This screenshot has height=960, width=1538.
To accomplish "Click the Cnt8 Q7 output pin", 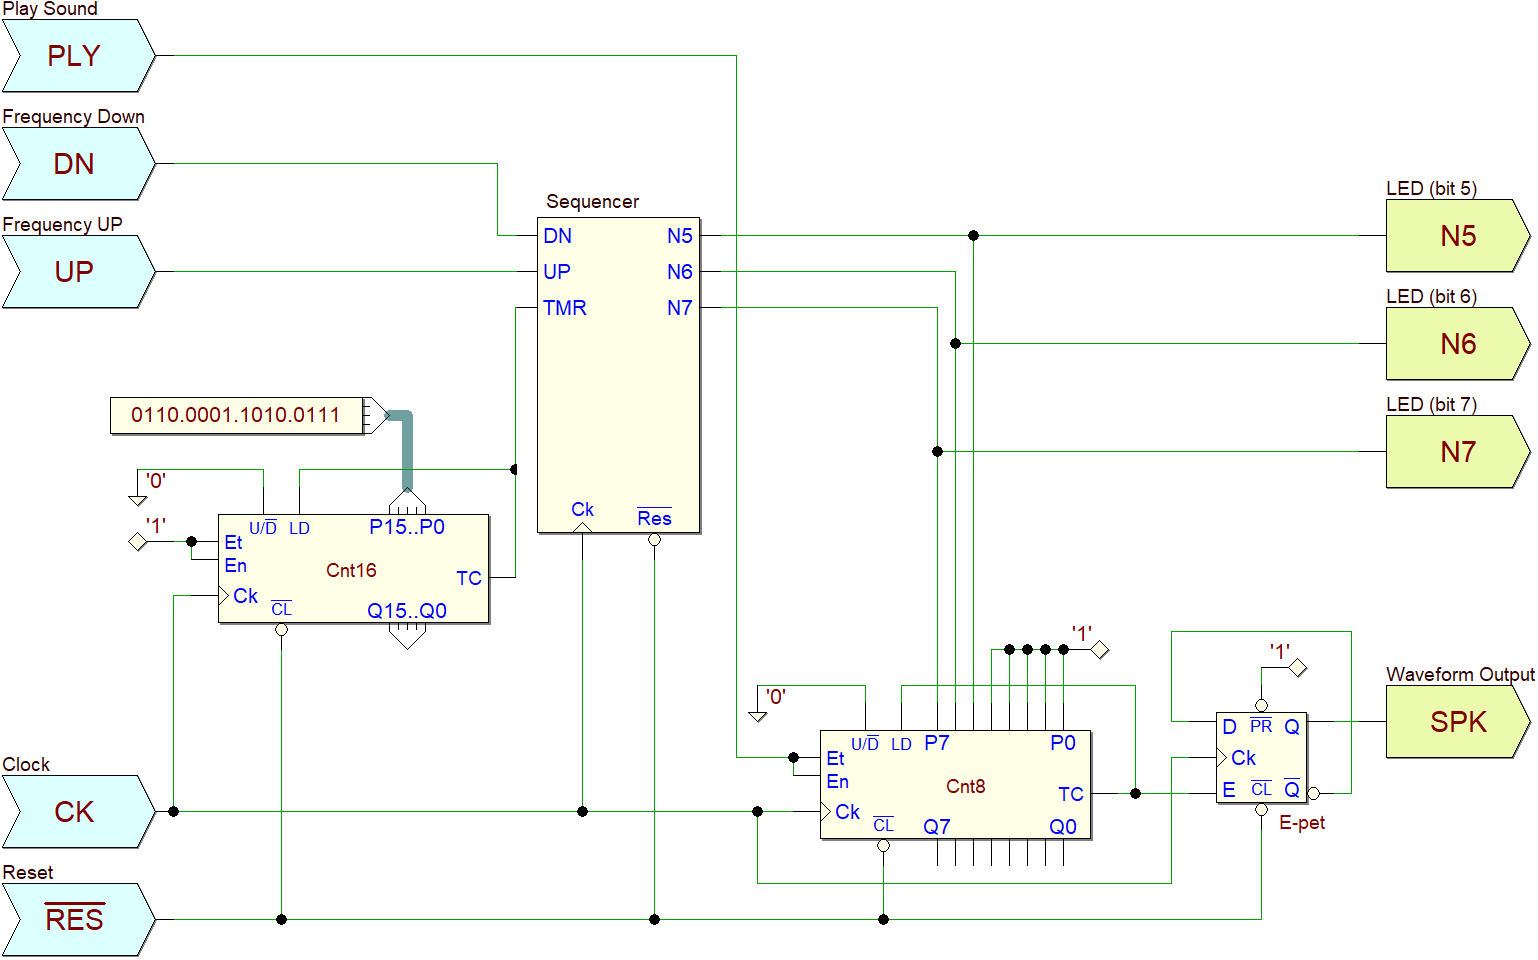I will click(x=937, y=827).
